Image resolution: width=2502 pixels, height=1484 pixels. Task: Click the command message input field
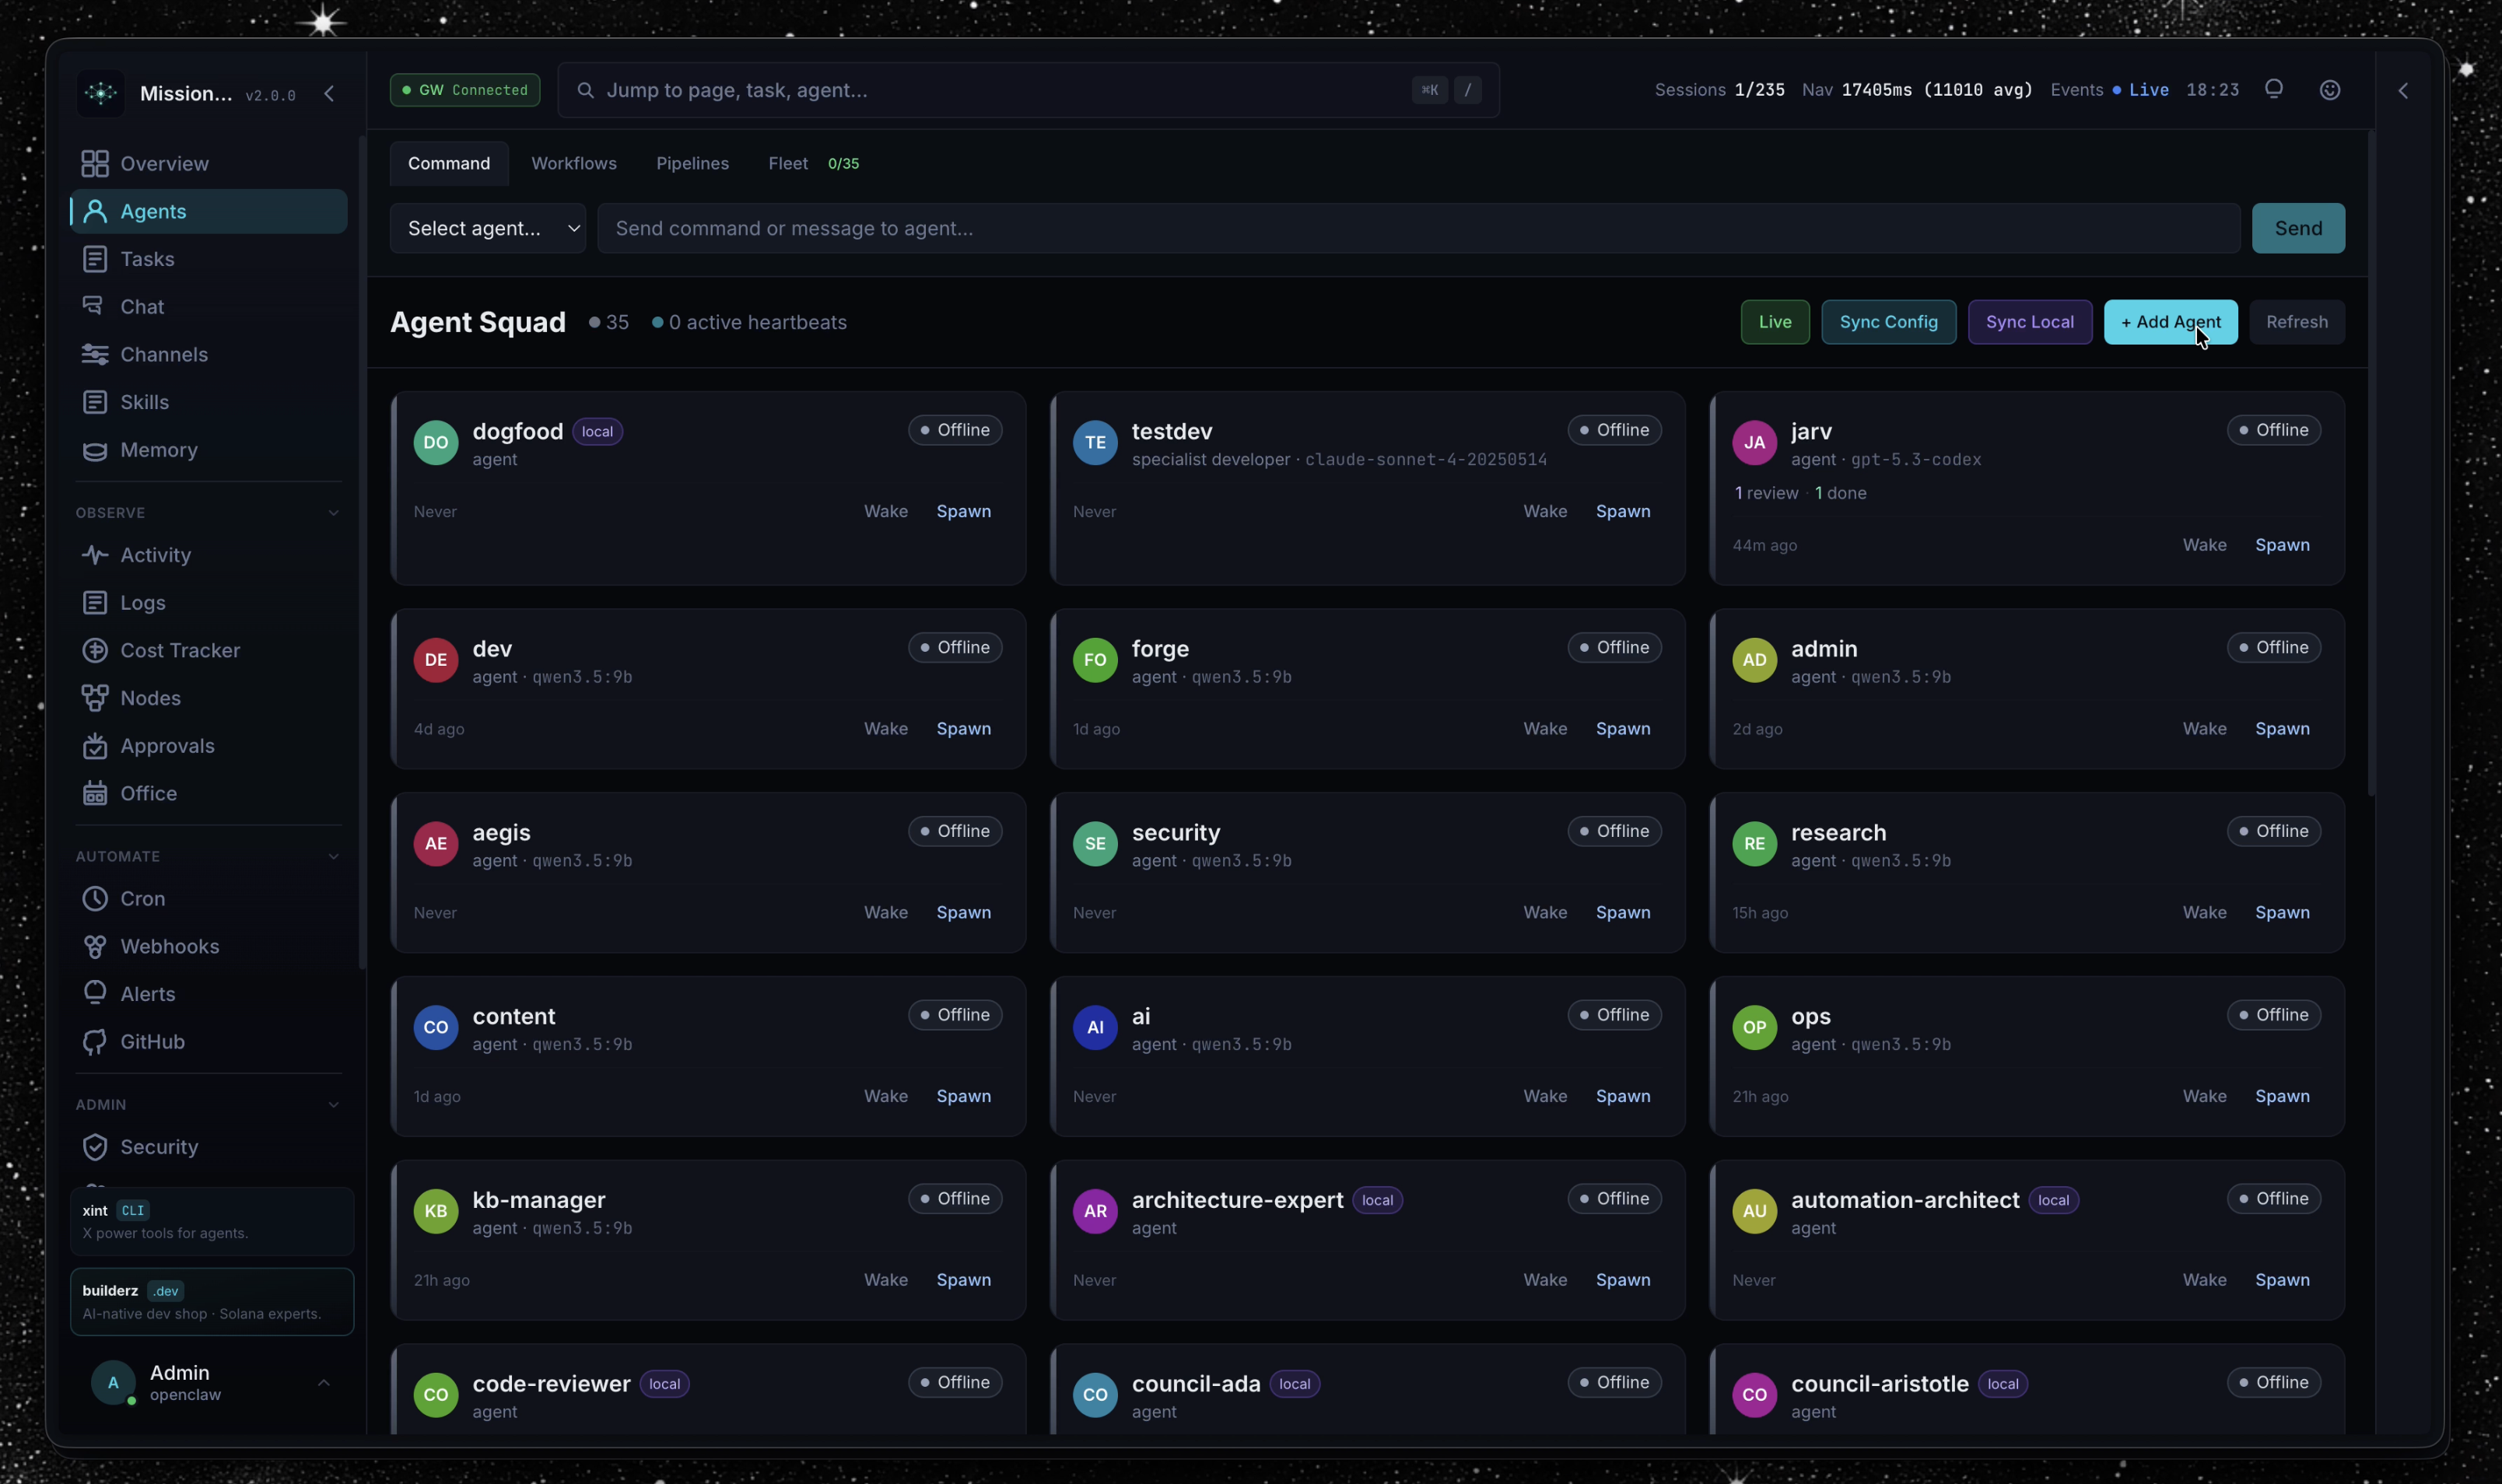click(x=1417, y=228)
